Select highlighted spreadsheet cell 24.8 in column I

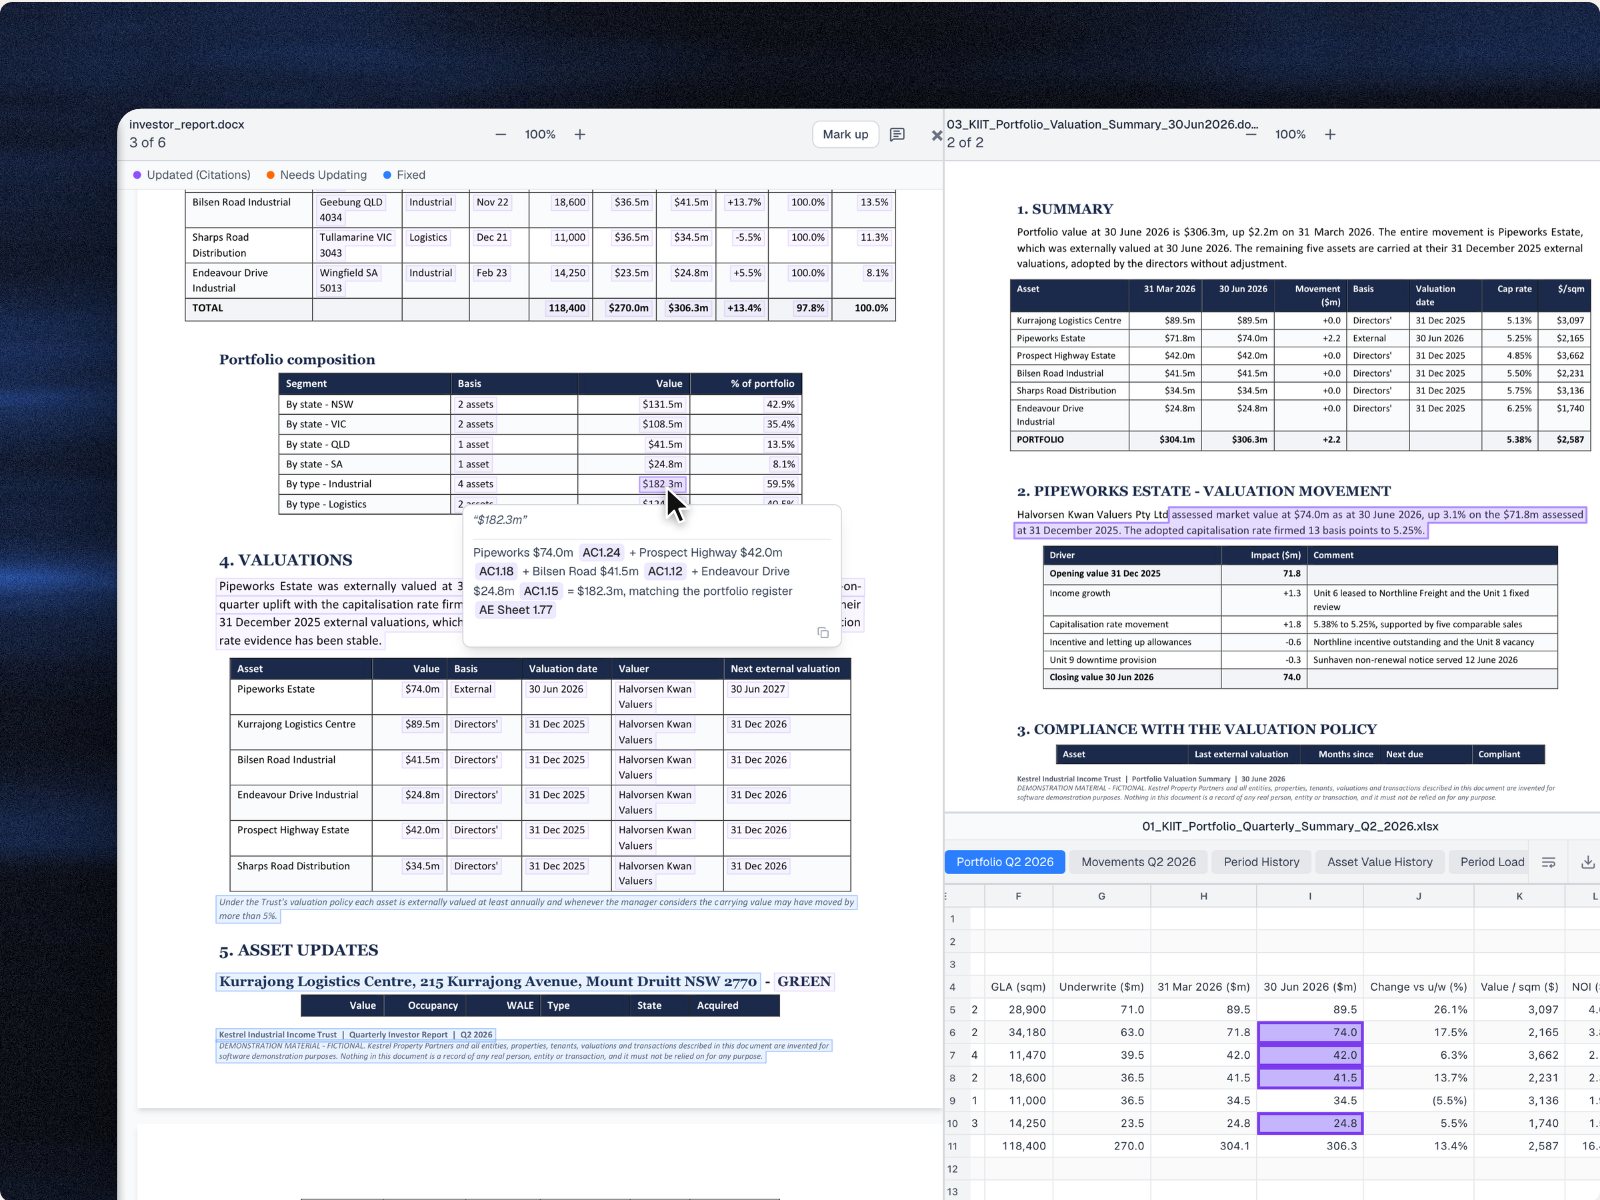pyautogui.click(x=1310, y=1123)
